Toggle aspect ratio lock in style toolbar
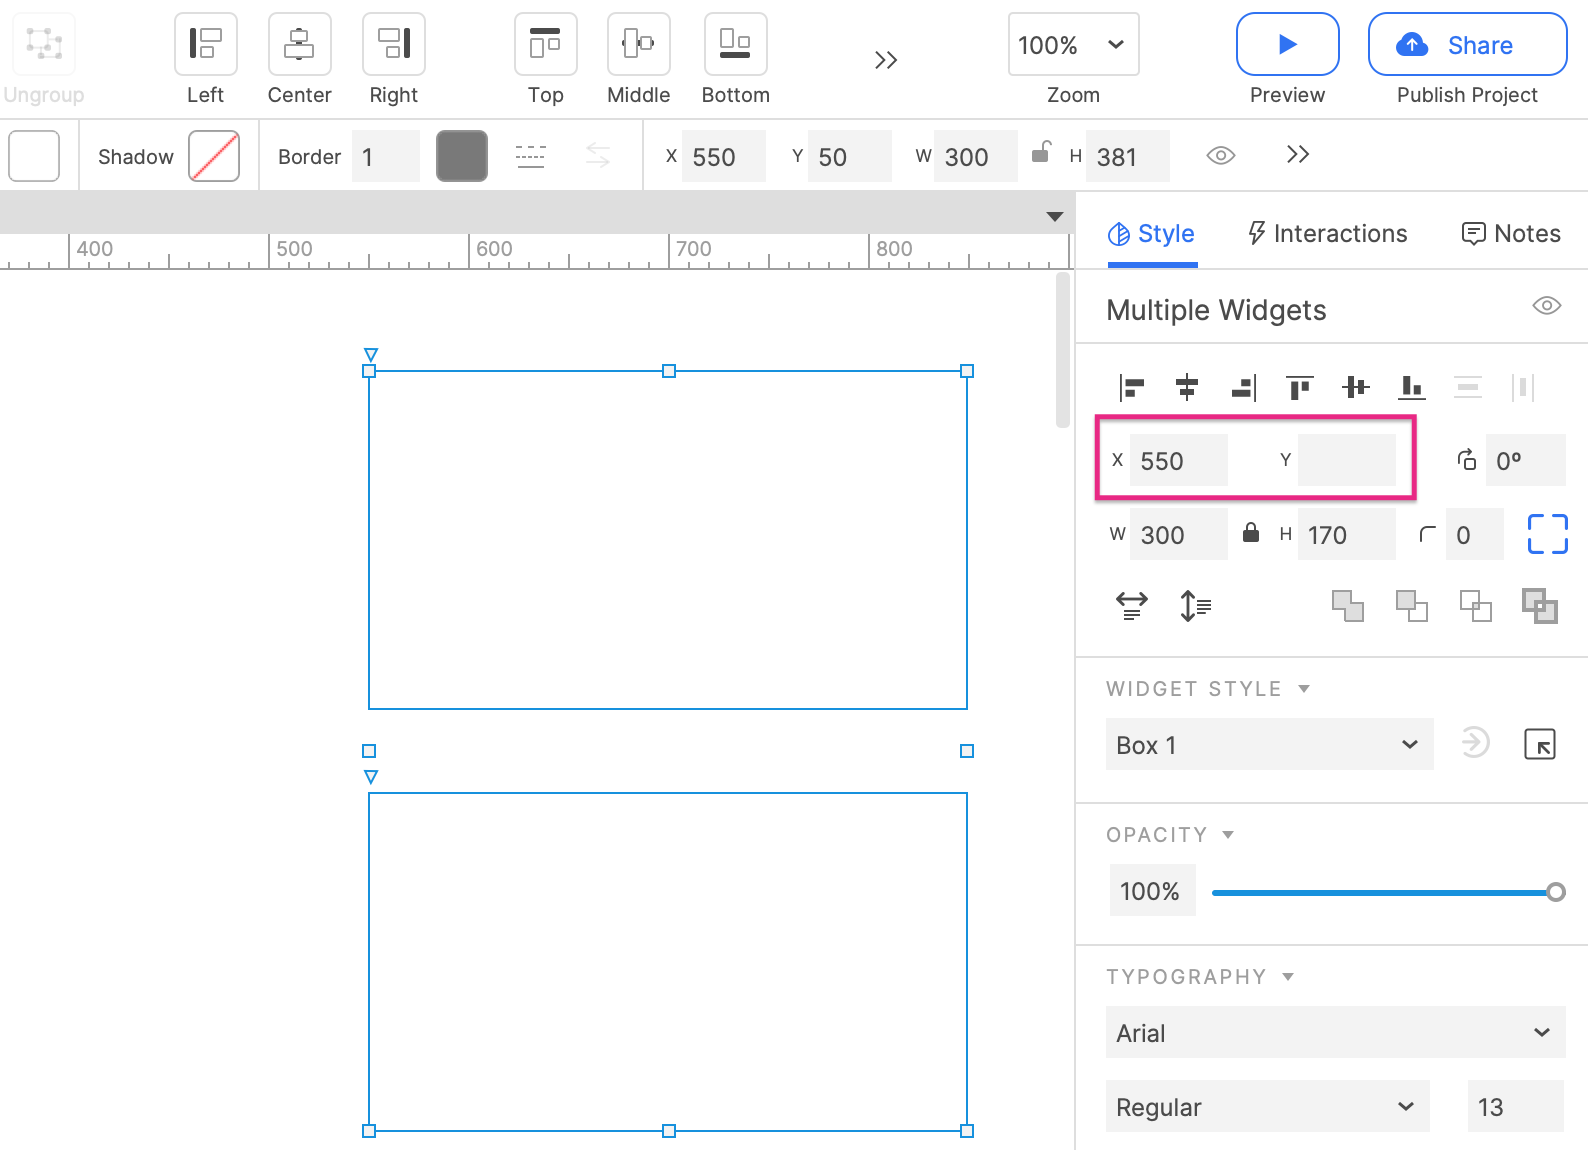This screenshot has height=1150, width=1588. [x=1041, y=152]
